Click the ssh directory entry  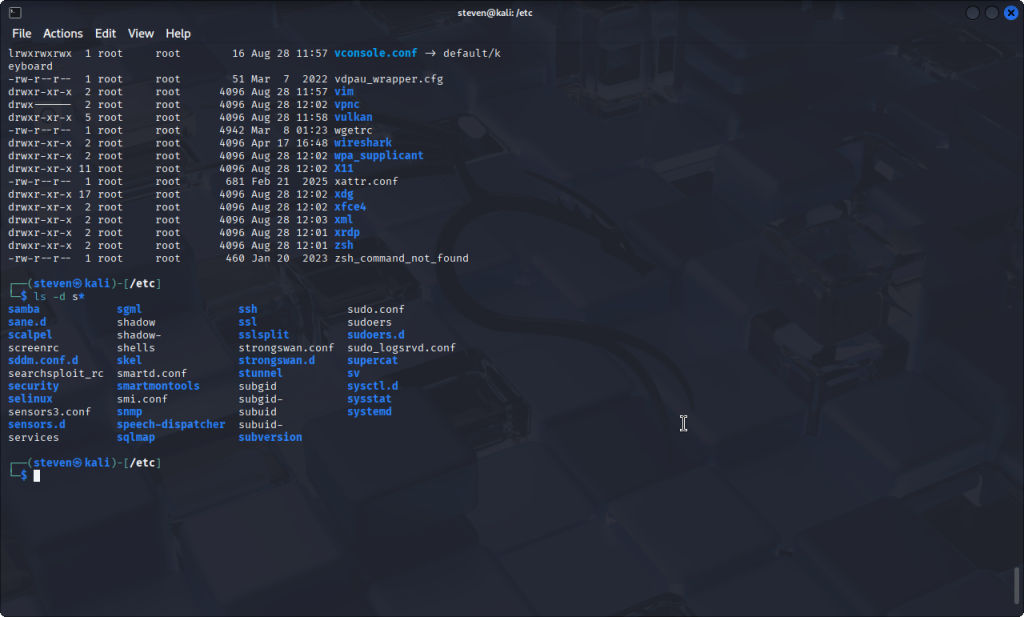point(247,309)
